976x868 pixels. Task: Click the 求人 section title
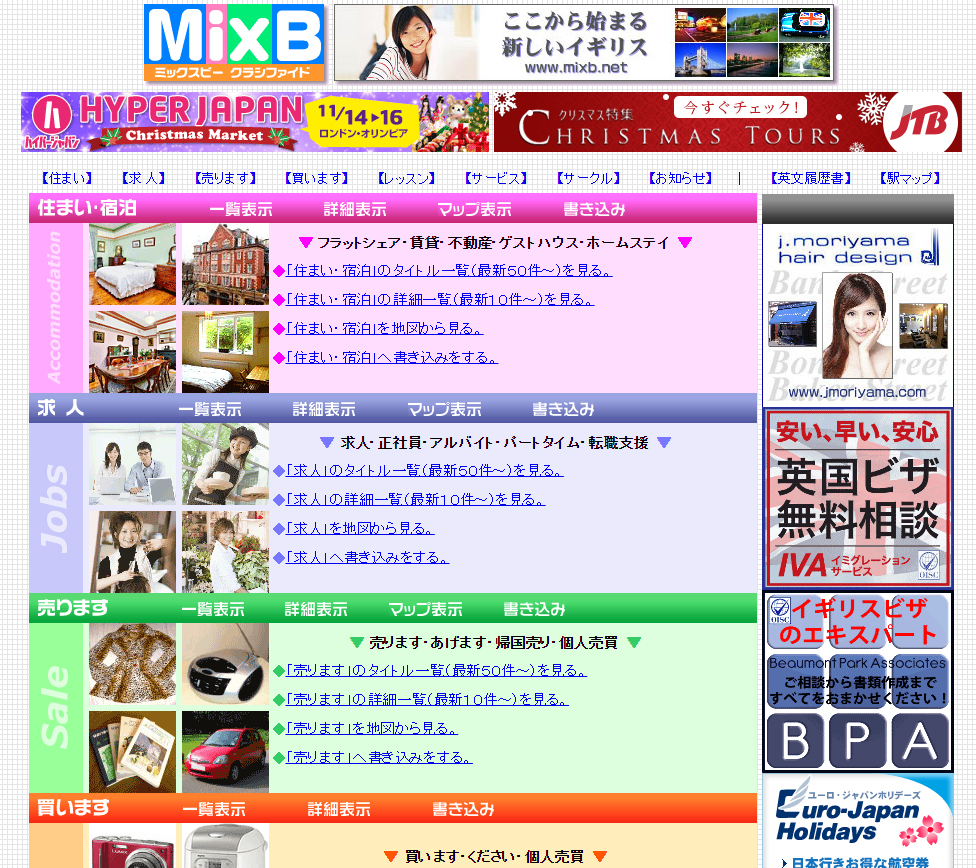(x=60, y=408)
